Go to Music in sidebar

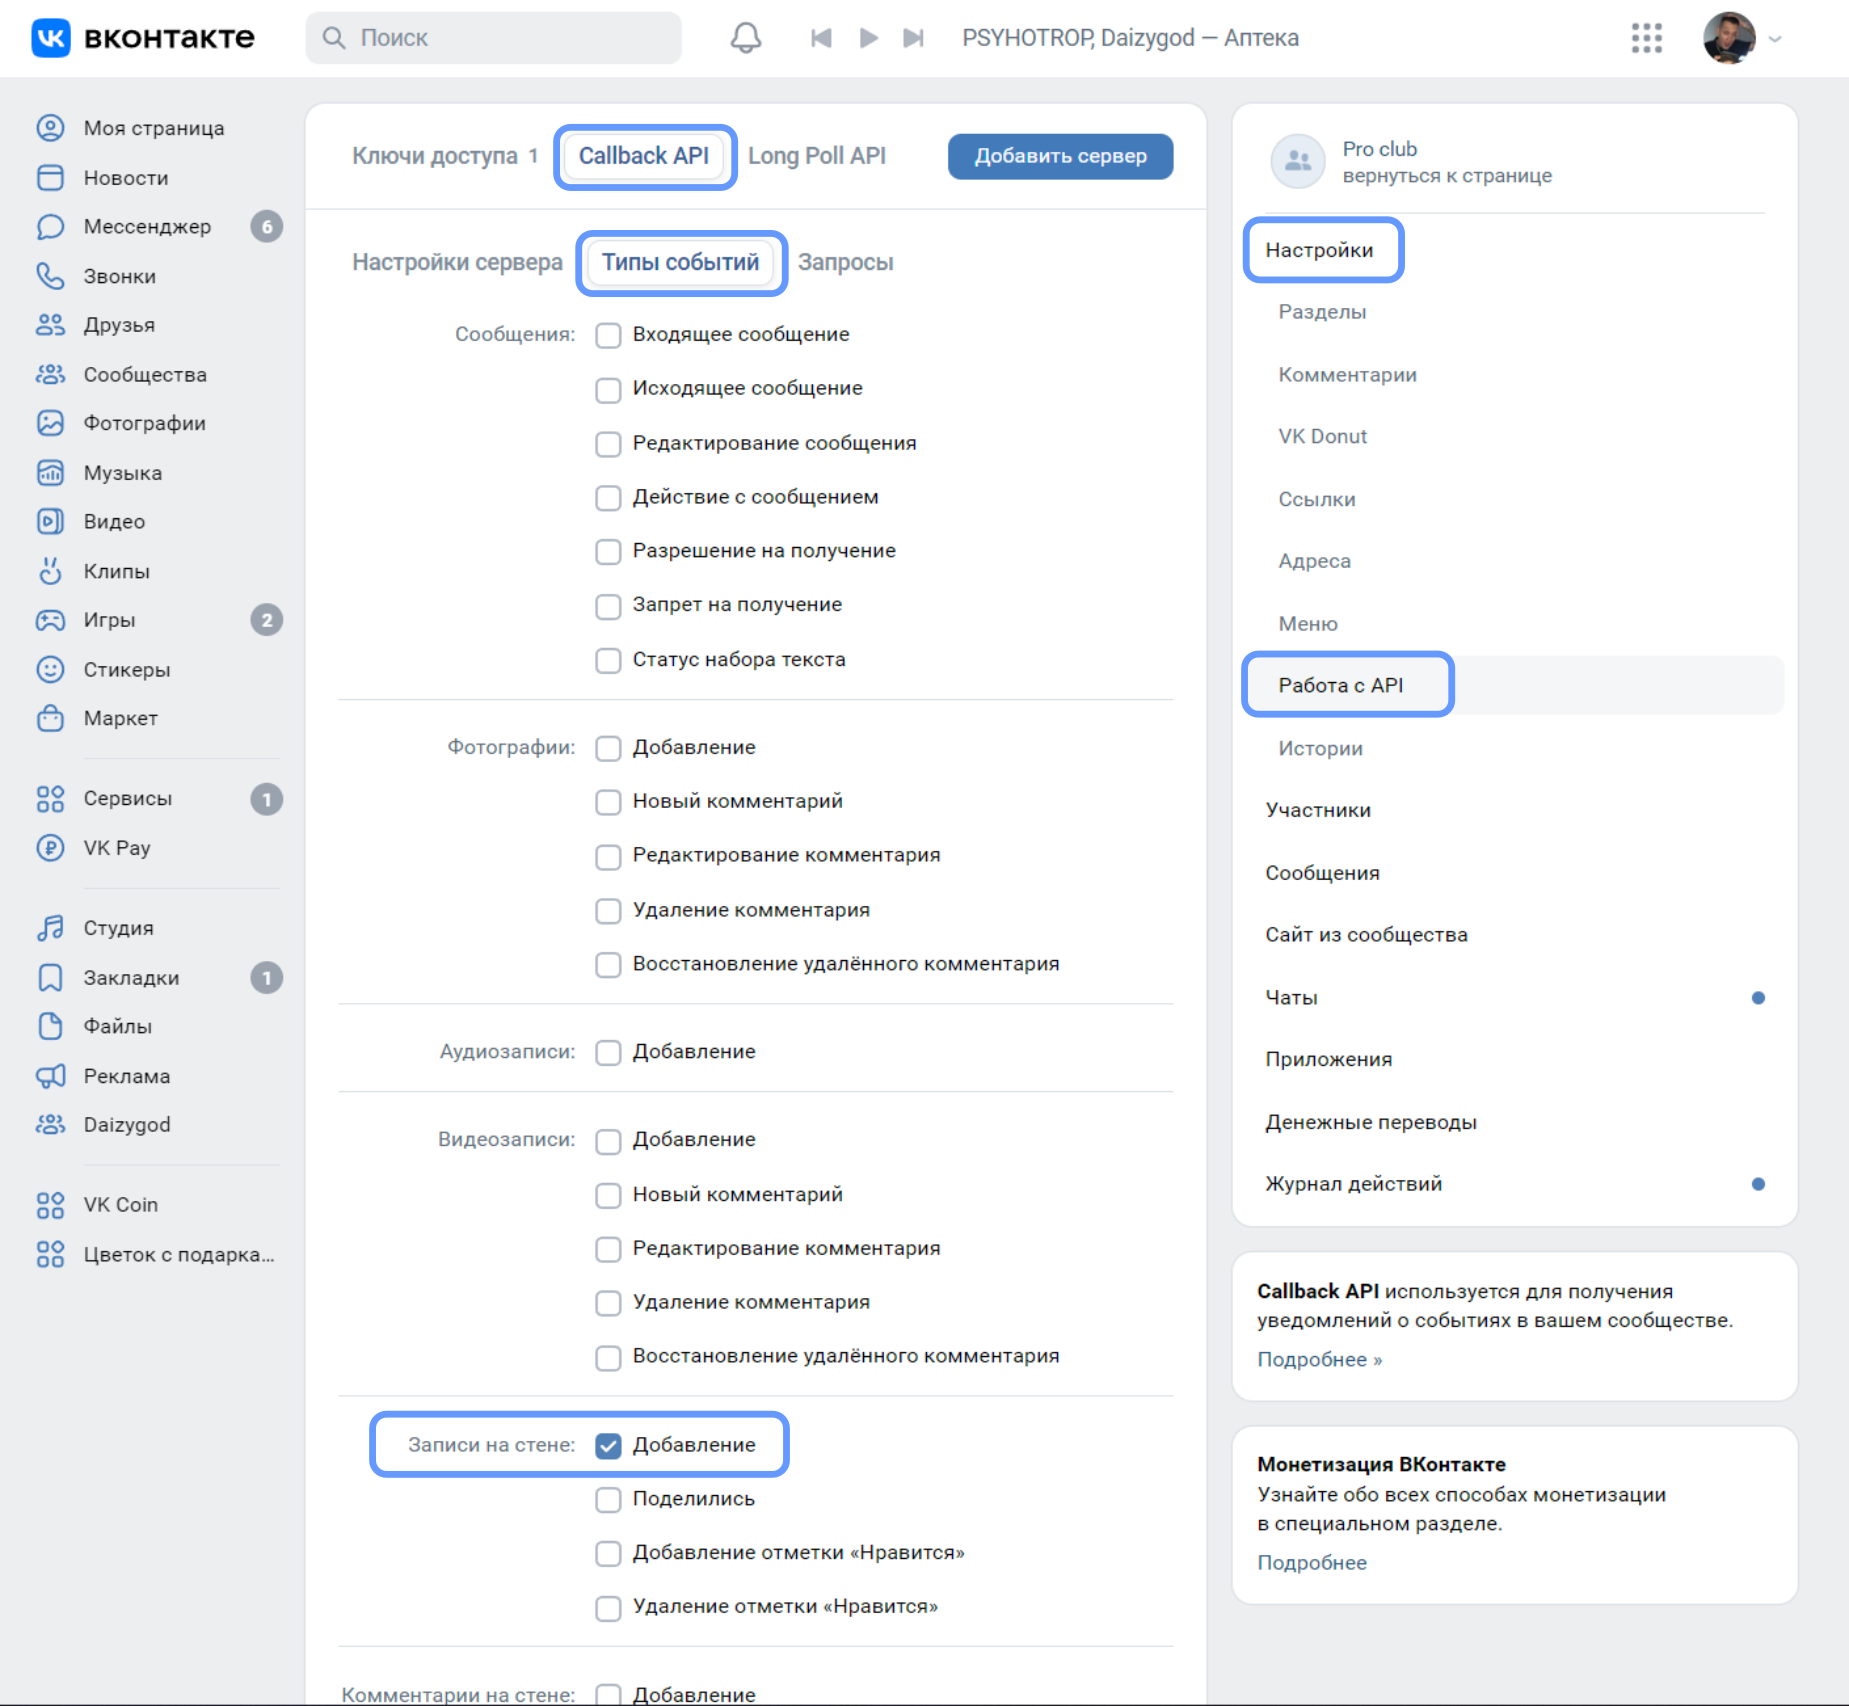[x=122, y=473]
